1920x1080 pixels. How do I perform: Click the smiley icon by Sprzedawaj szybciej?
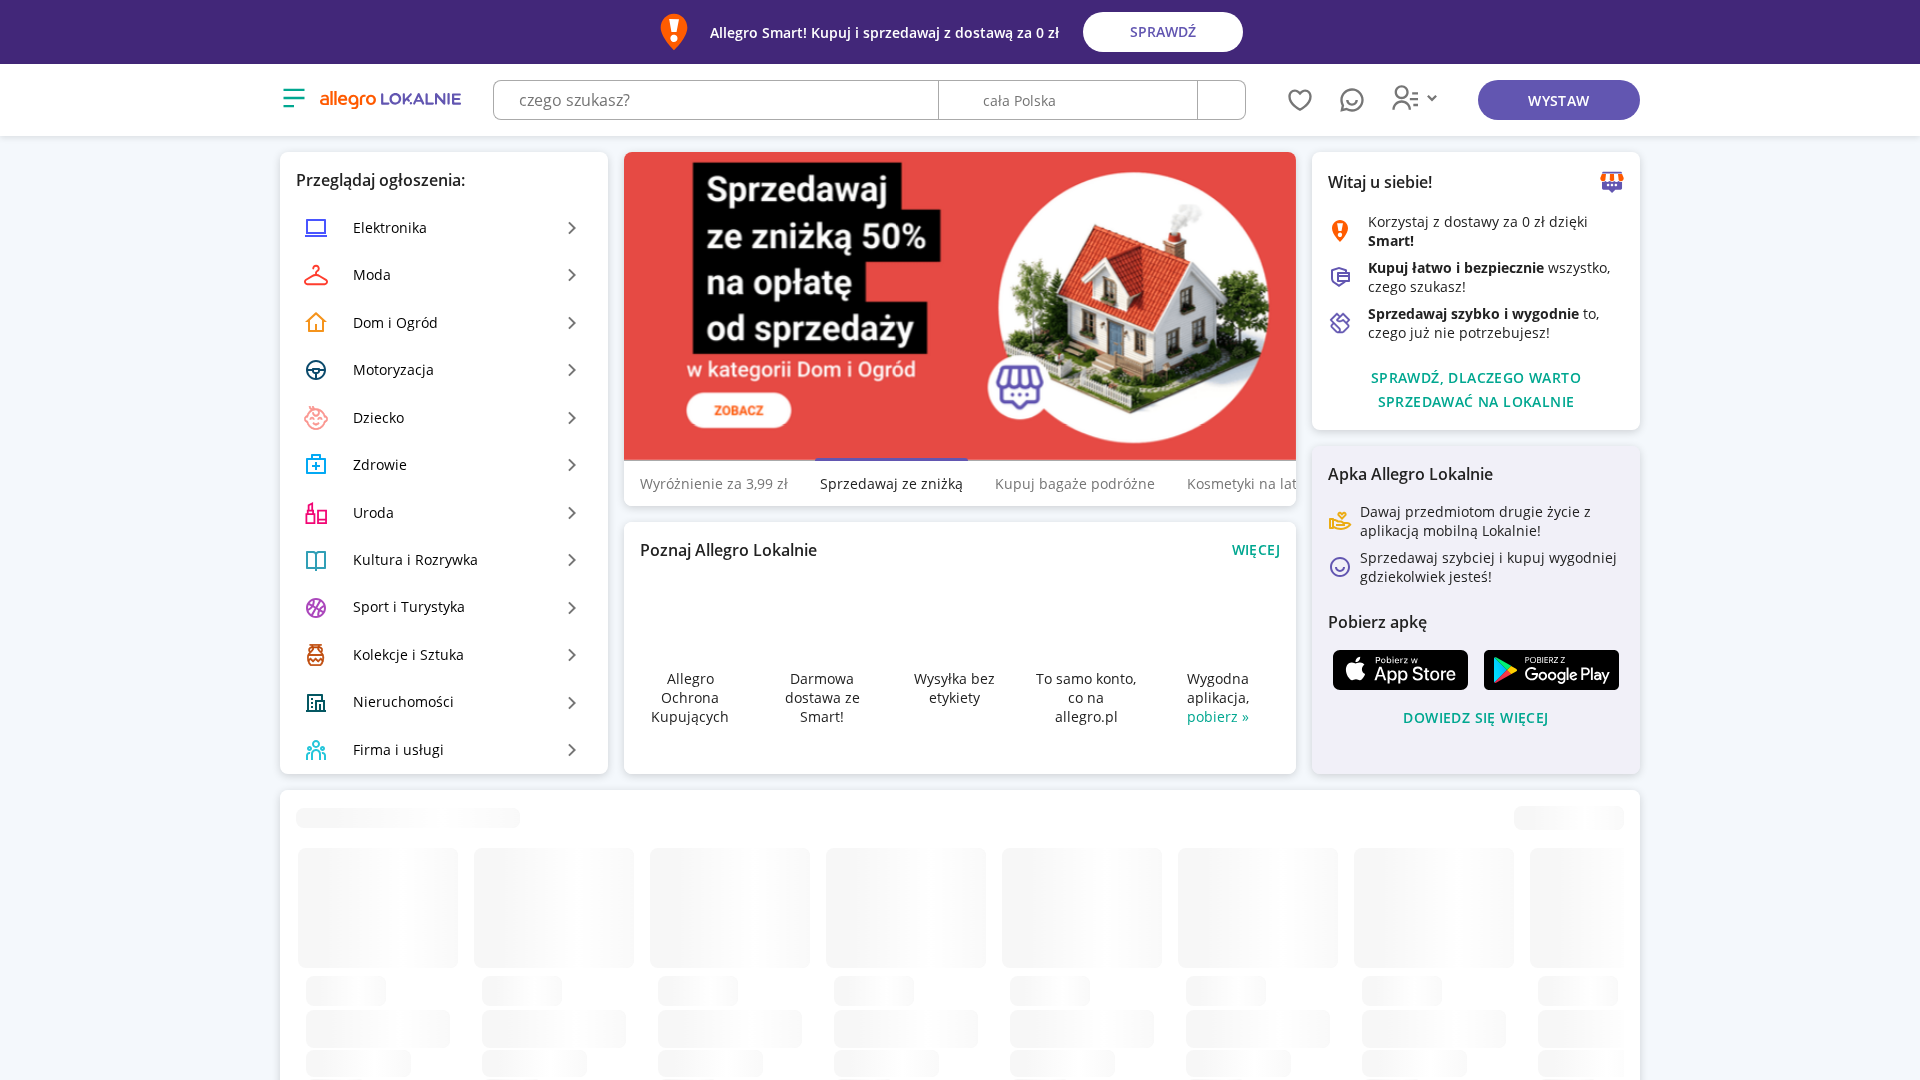tap(1340, 567)
